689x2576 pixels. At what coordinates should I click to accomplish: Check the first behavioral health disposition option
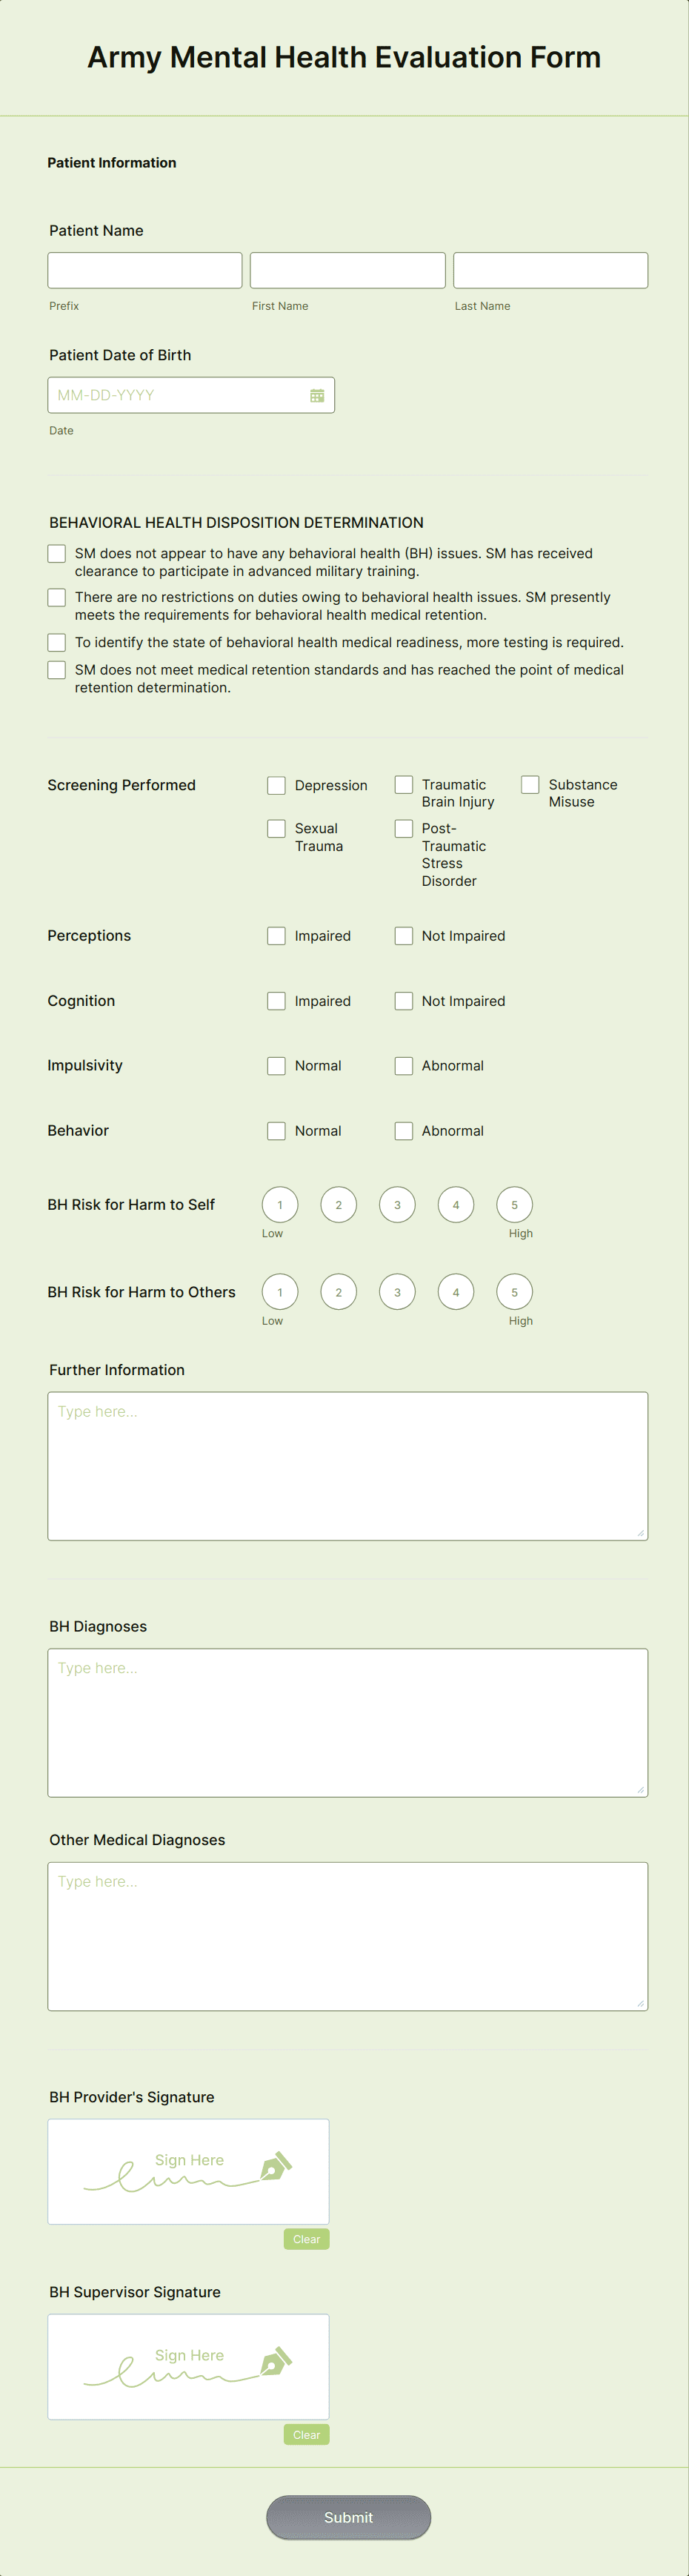click(56, 553)
